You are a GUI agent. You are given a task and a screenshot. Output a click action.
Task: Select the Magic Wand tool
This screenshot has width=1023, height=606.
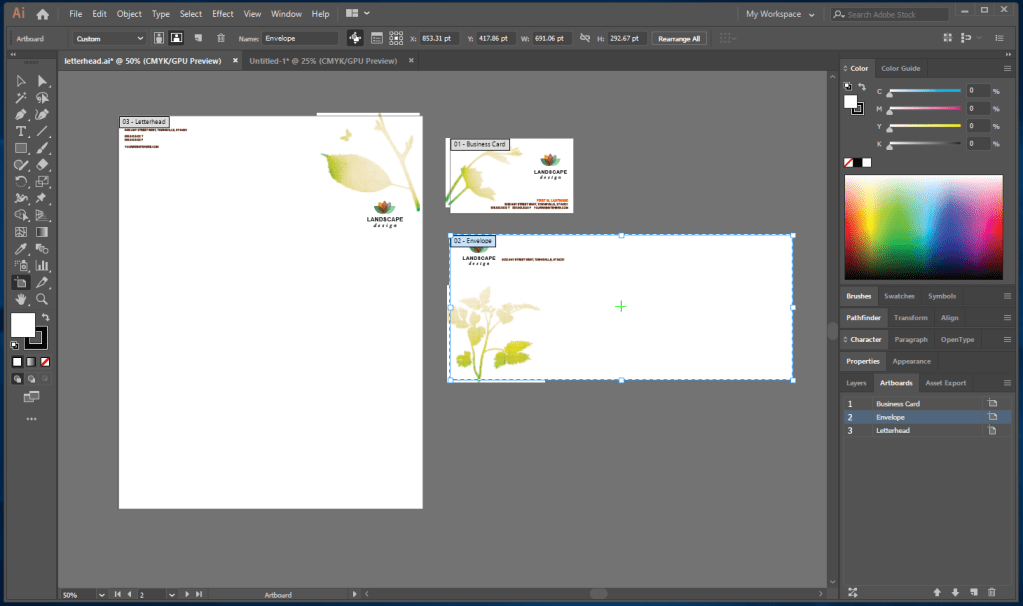coord(20,98)
